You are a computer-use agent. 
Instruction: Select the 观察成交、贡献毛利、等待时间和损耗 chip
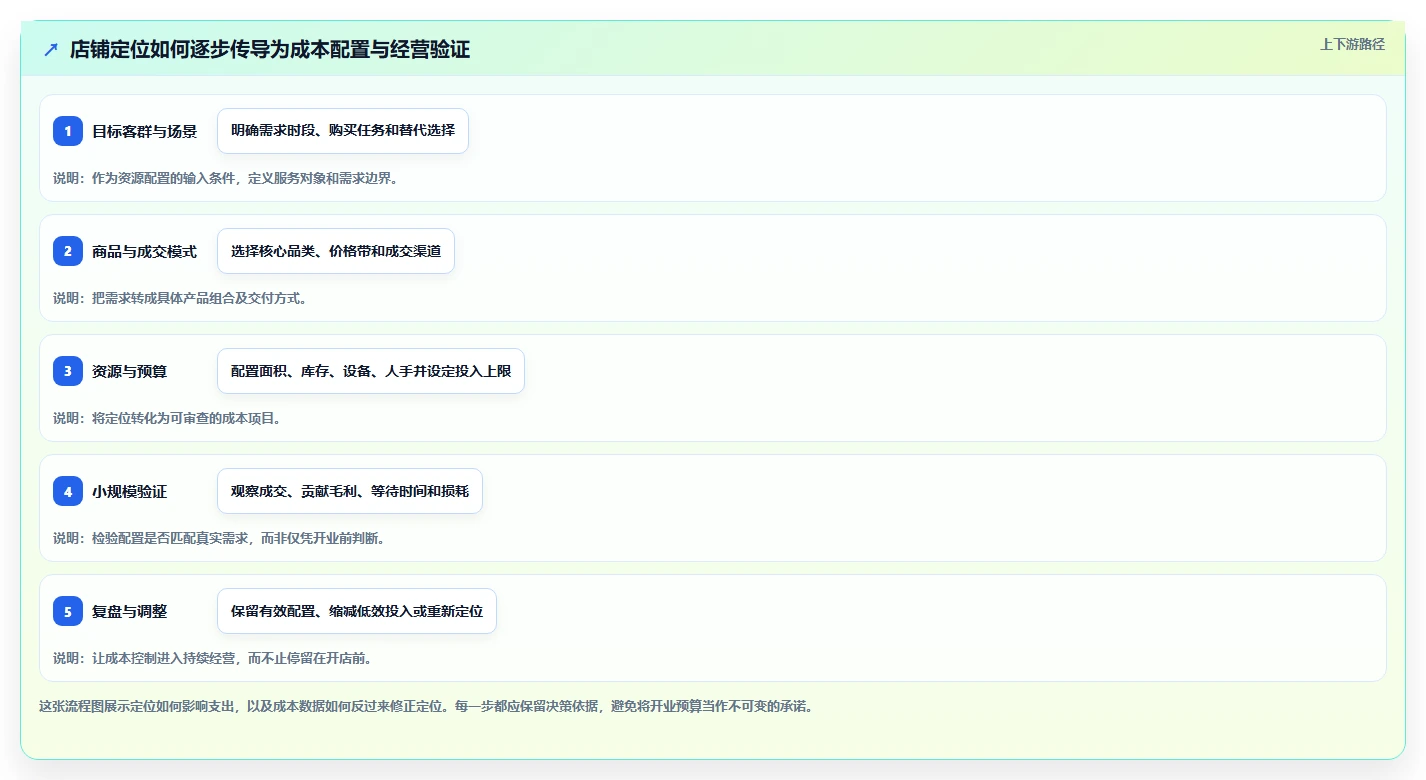pyautogui.click(x=350, y=491)
